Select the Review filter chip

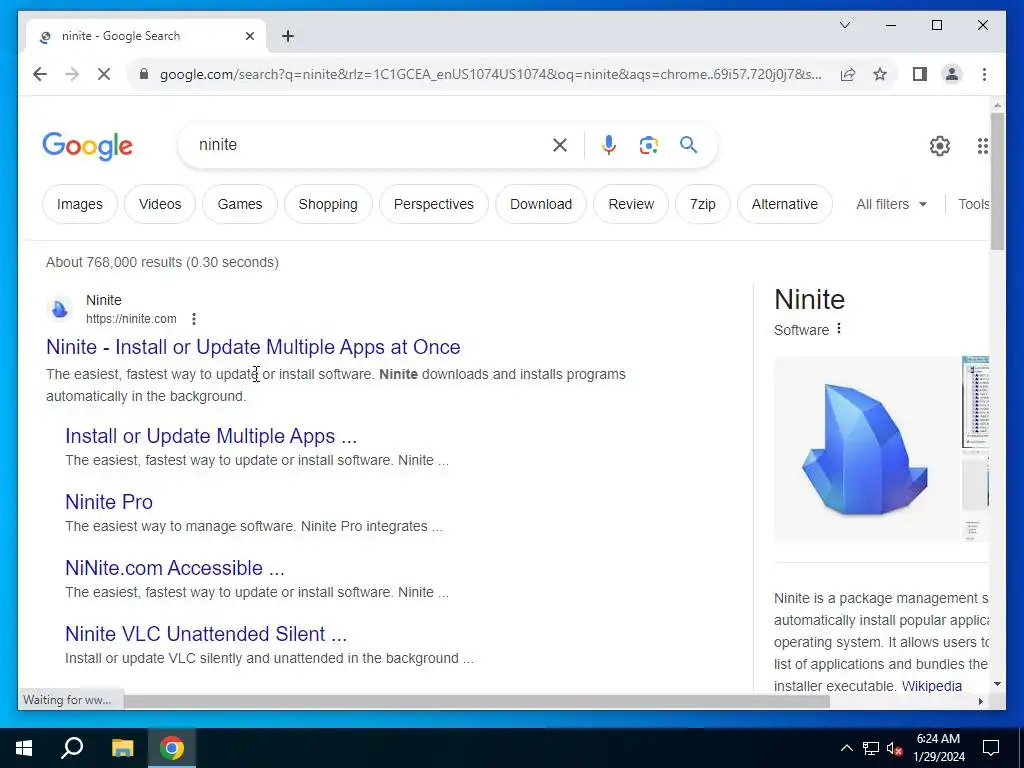[631, 204]
